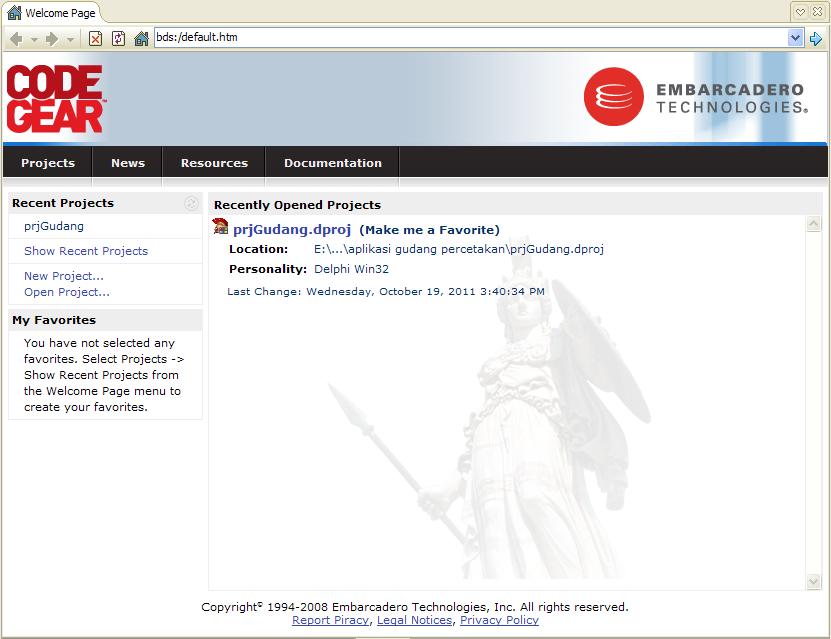Screen dimensions: 831x639
Task: Toggle the Recent Projects panel collapse control
Action: [x=190, y=203]
